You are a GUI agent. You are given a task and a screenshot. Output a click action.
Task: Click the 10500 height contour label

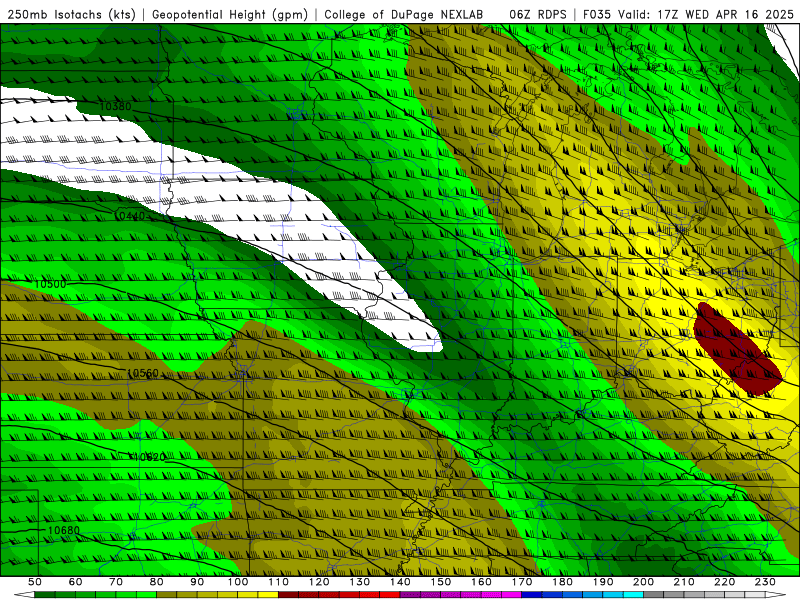coord(50,284)
